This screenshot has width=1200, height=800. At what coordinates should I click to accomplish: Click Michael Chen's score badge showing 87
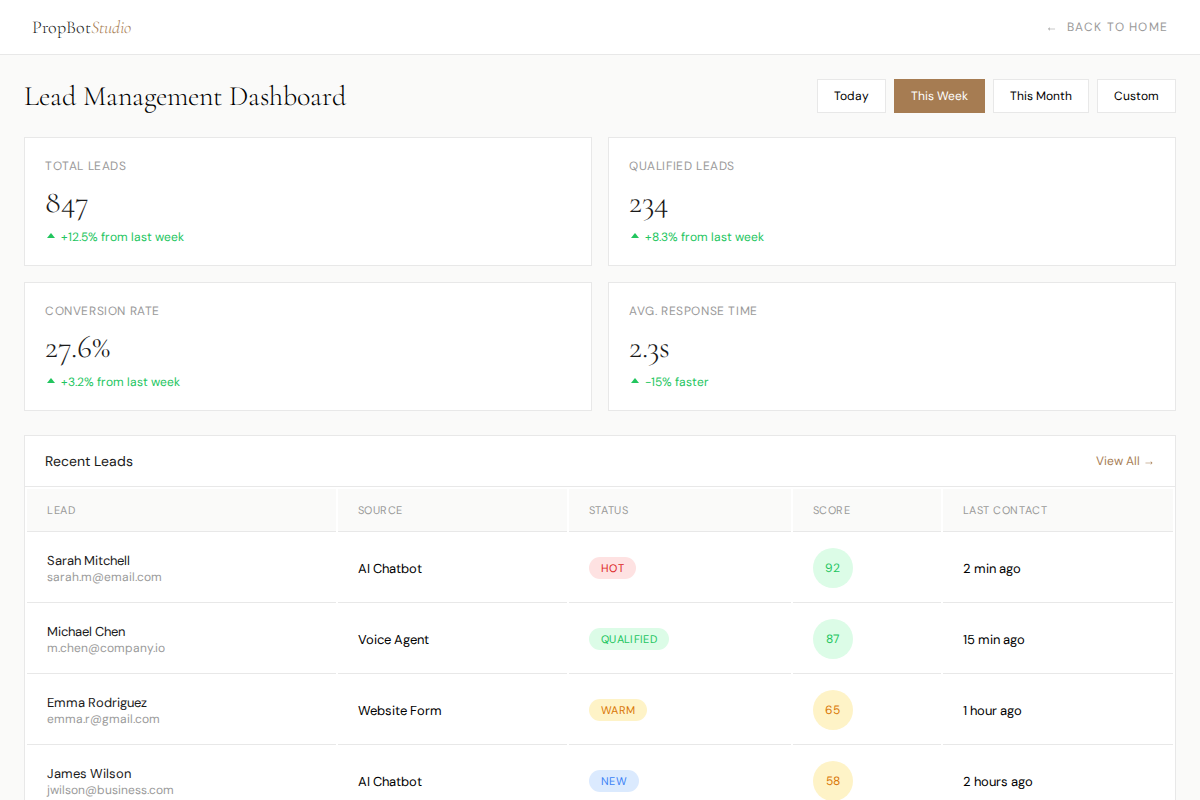[833, 638]
